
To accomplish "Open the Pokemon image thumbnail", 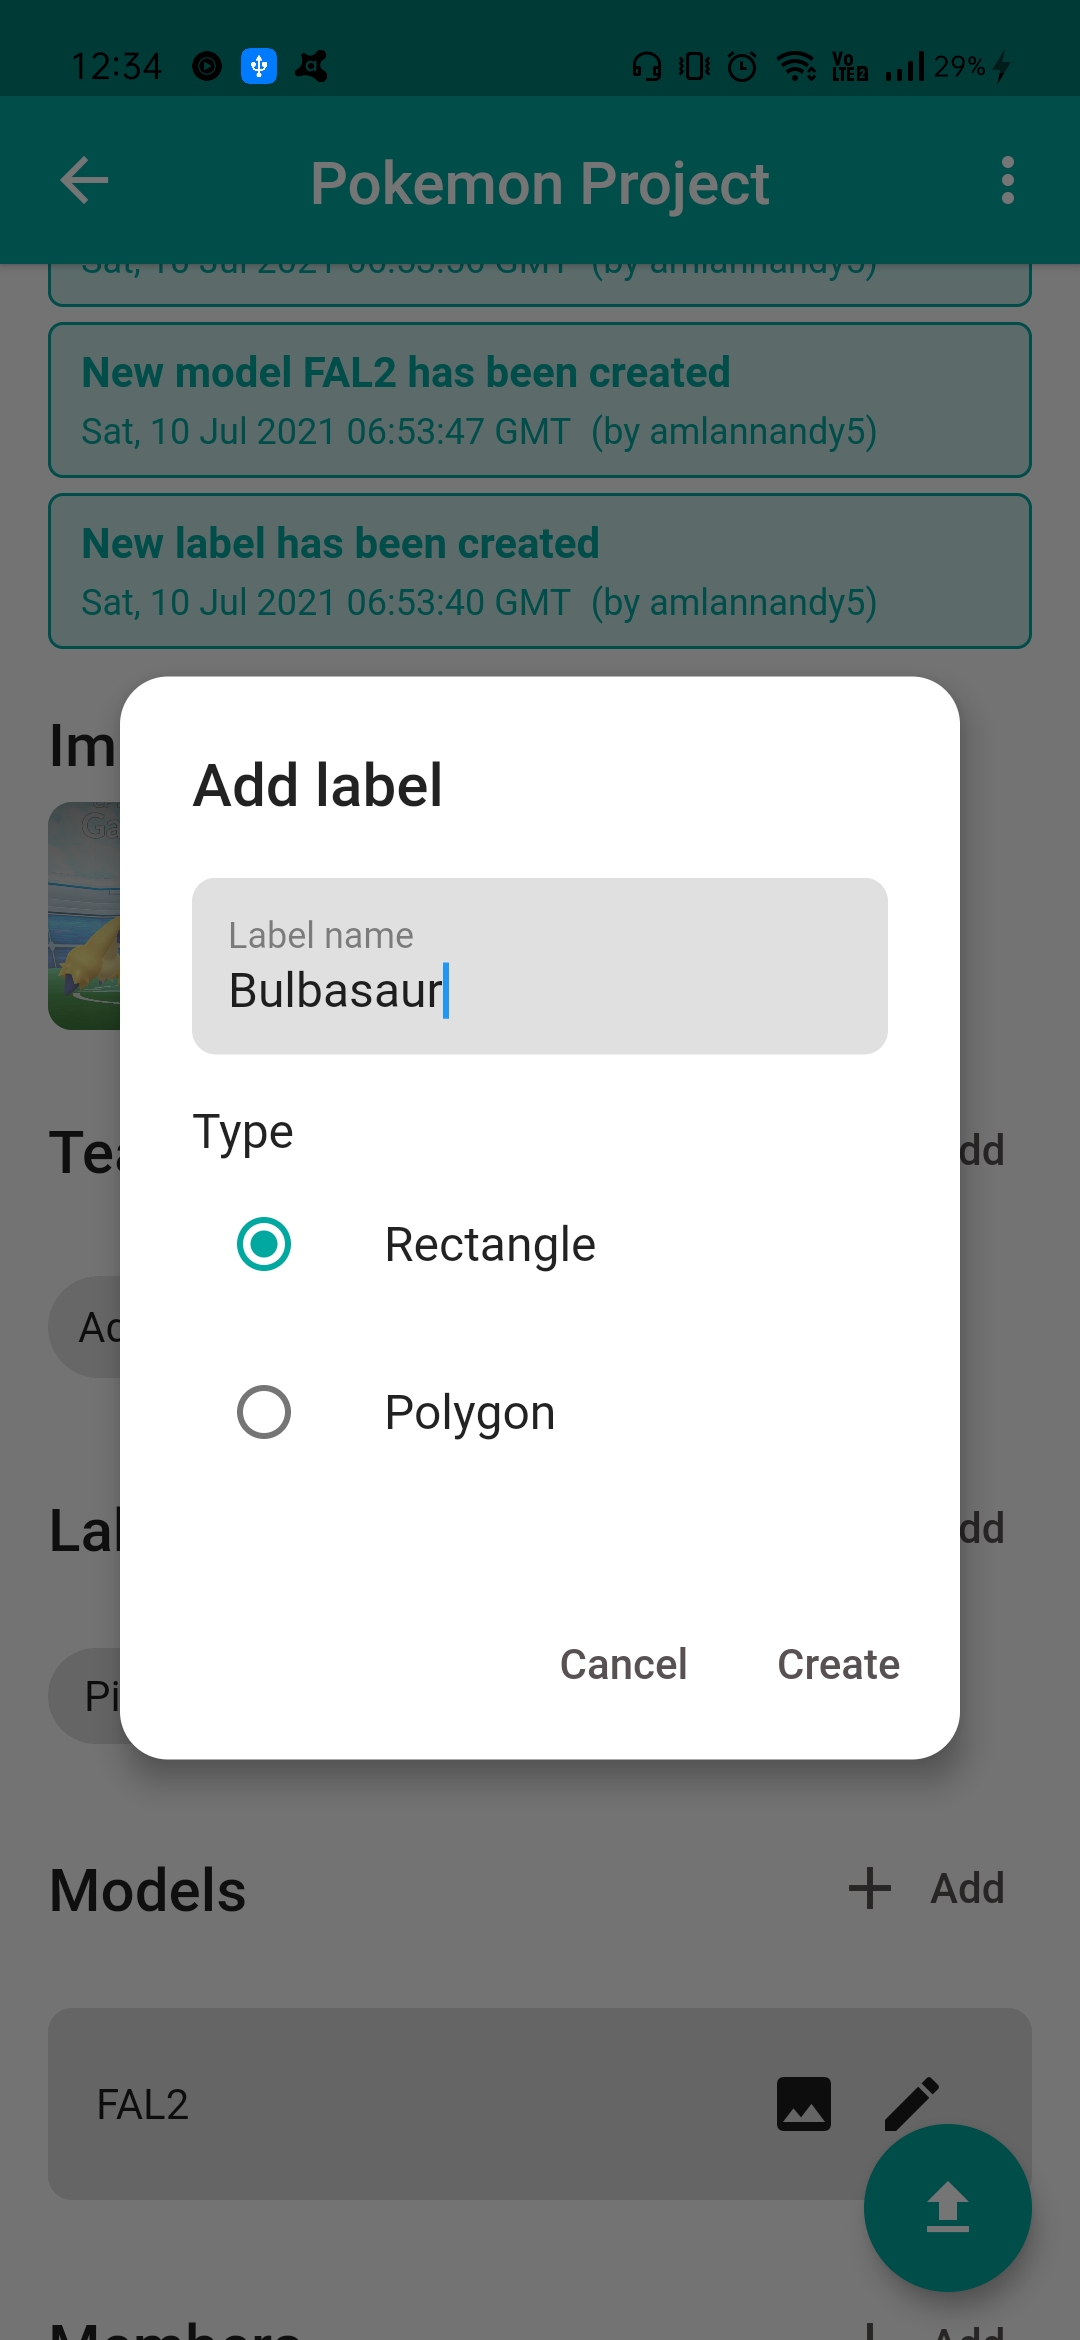I will [x=84, y=916].
